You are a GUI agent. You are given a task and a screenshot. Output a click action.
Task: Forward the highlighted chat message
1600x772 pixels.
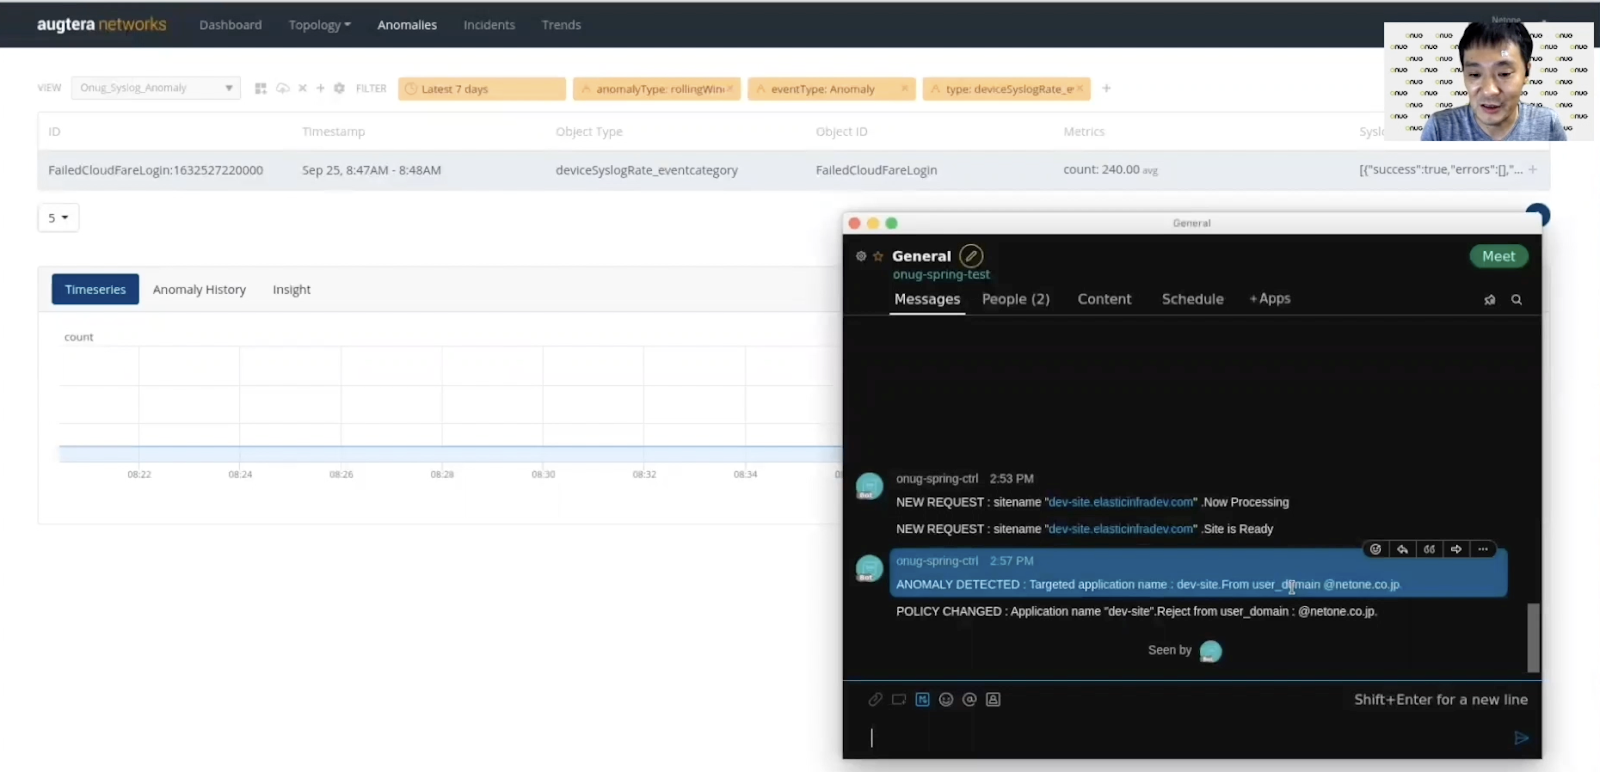(1456, 549)
